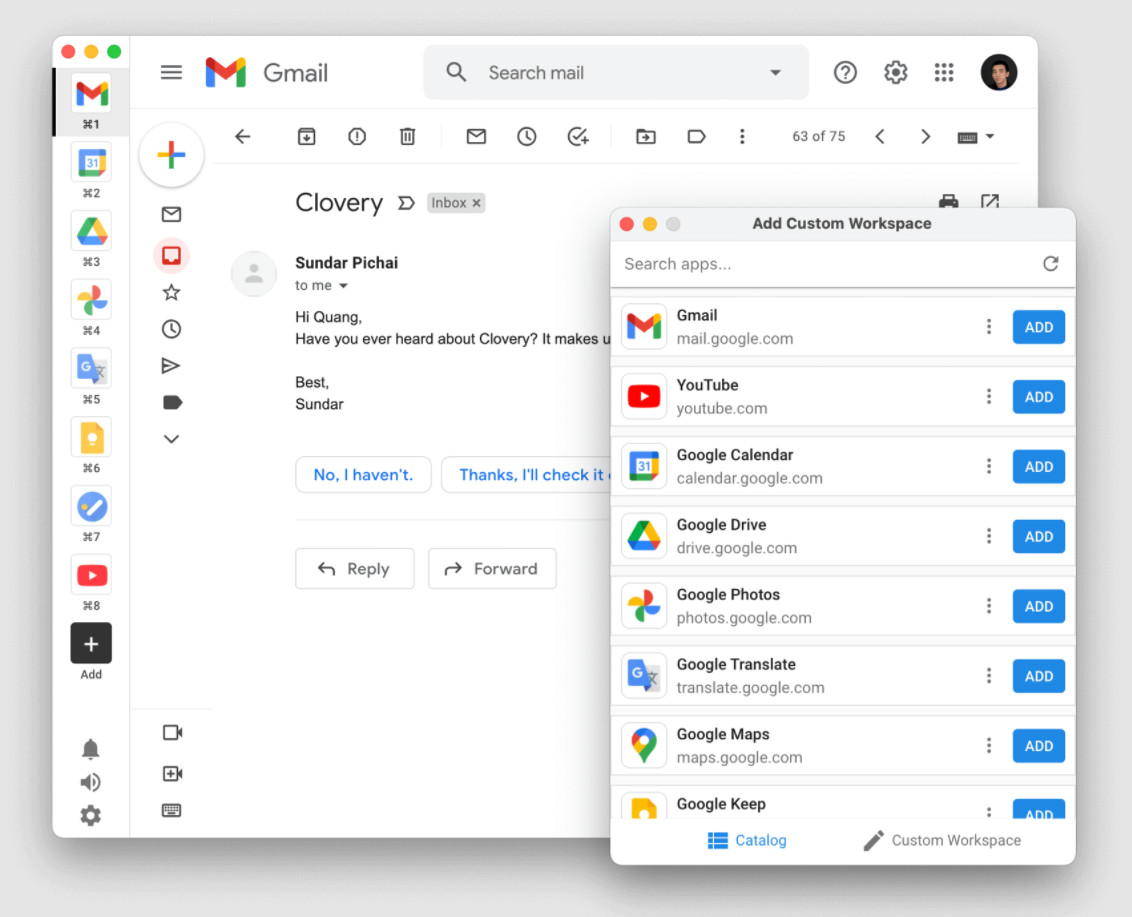Click the Add workspace plus button
1132x917 pixels.
coord(91,643)
